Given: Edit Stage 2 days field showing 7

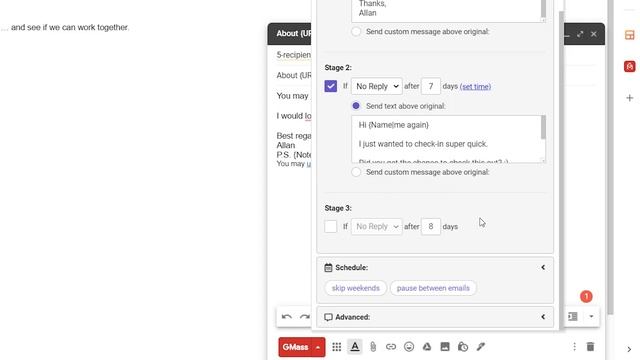Looking at the screenshot, I should click(x=431, y=86).
